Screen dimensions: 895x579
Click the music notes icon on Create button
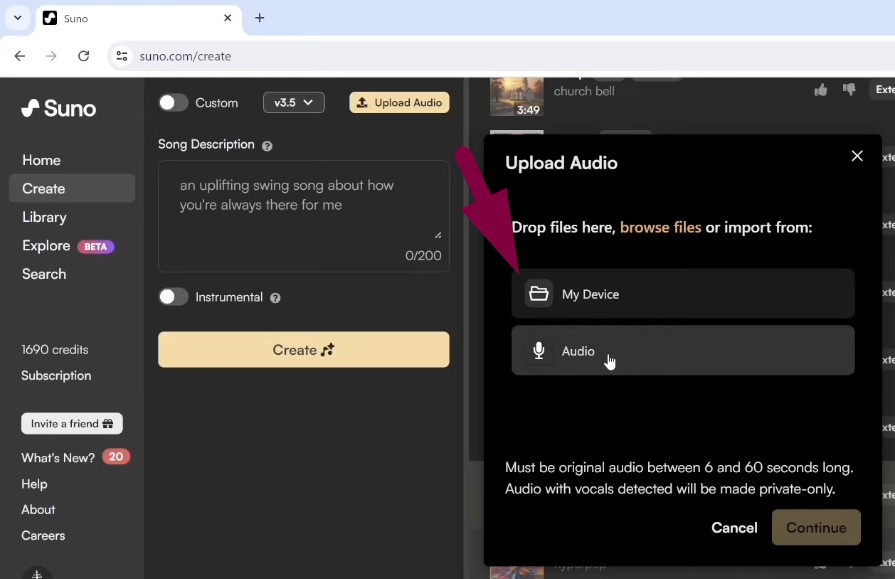pos(328,349)
